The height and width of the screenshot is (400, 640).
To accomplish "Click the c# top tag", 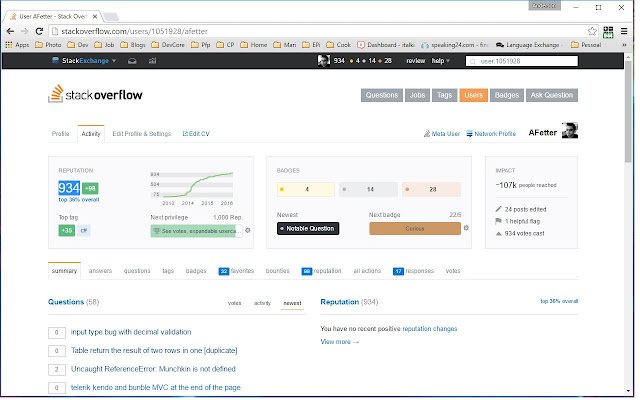I will pyautogui.click(x=84, y=231).
